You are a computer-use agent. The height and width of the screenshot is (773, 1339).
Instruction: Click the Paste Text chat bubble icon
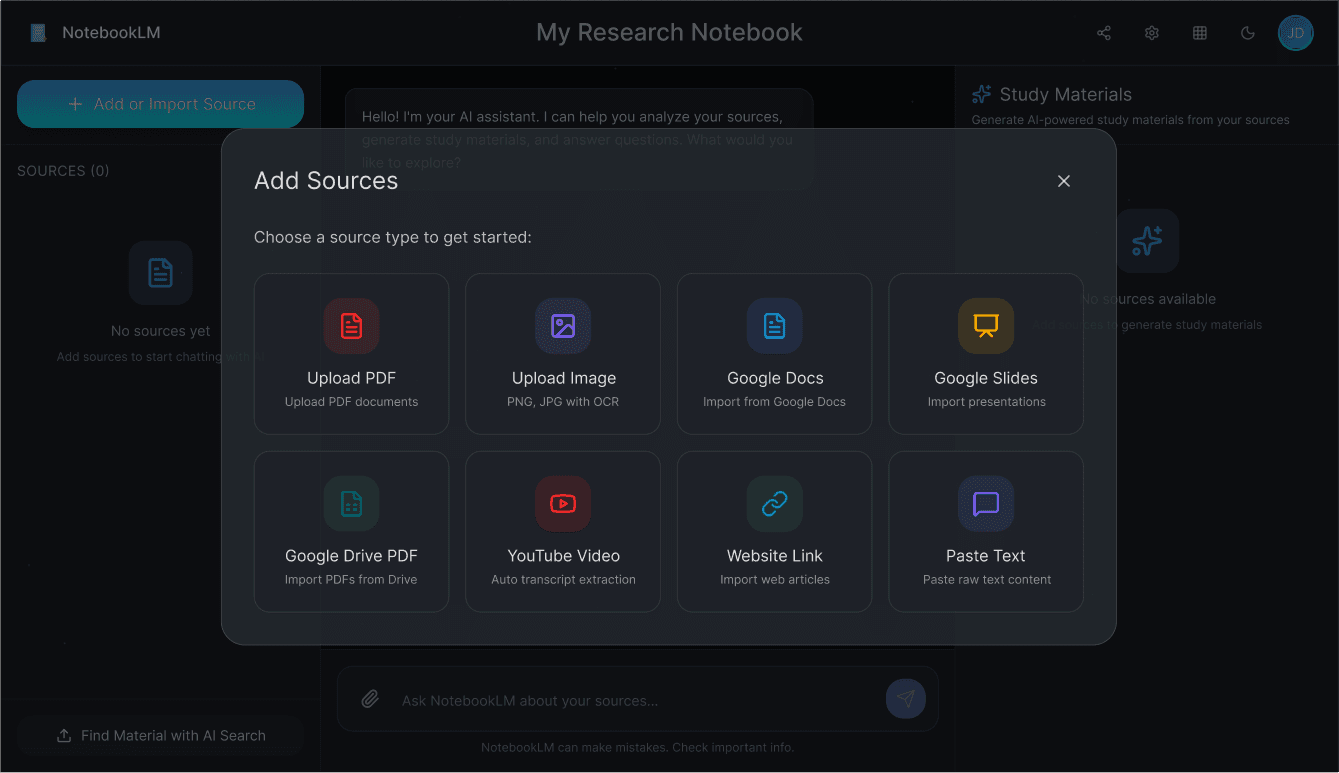pos(986,503)
